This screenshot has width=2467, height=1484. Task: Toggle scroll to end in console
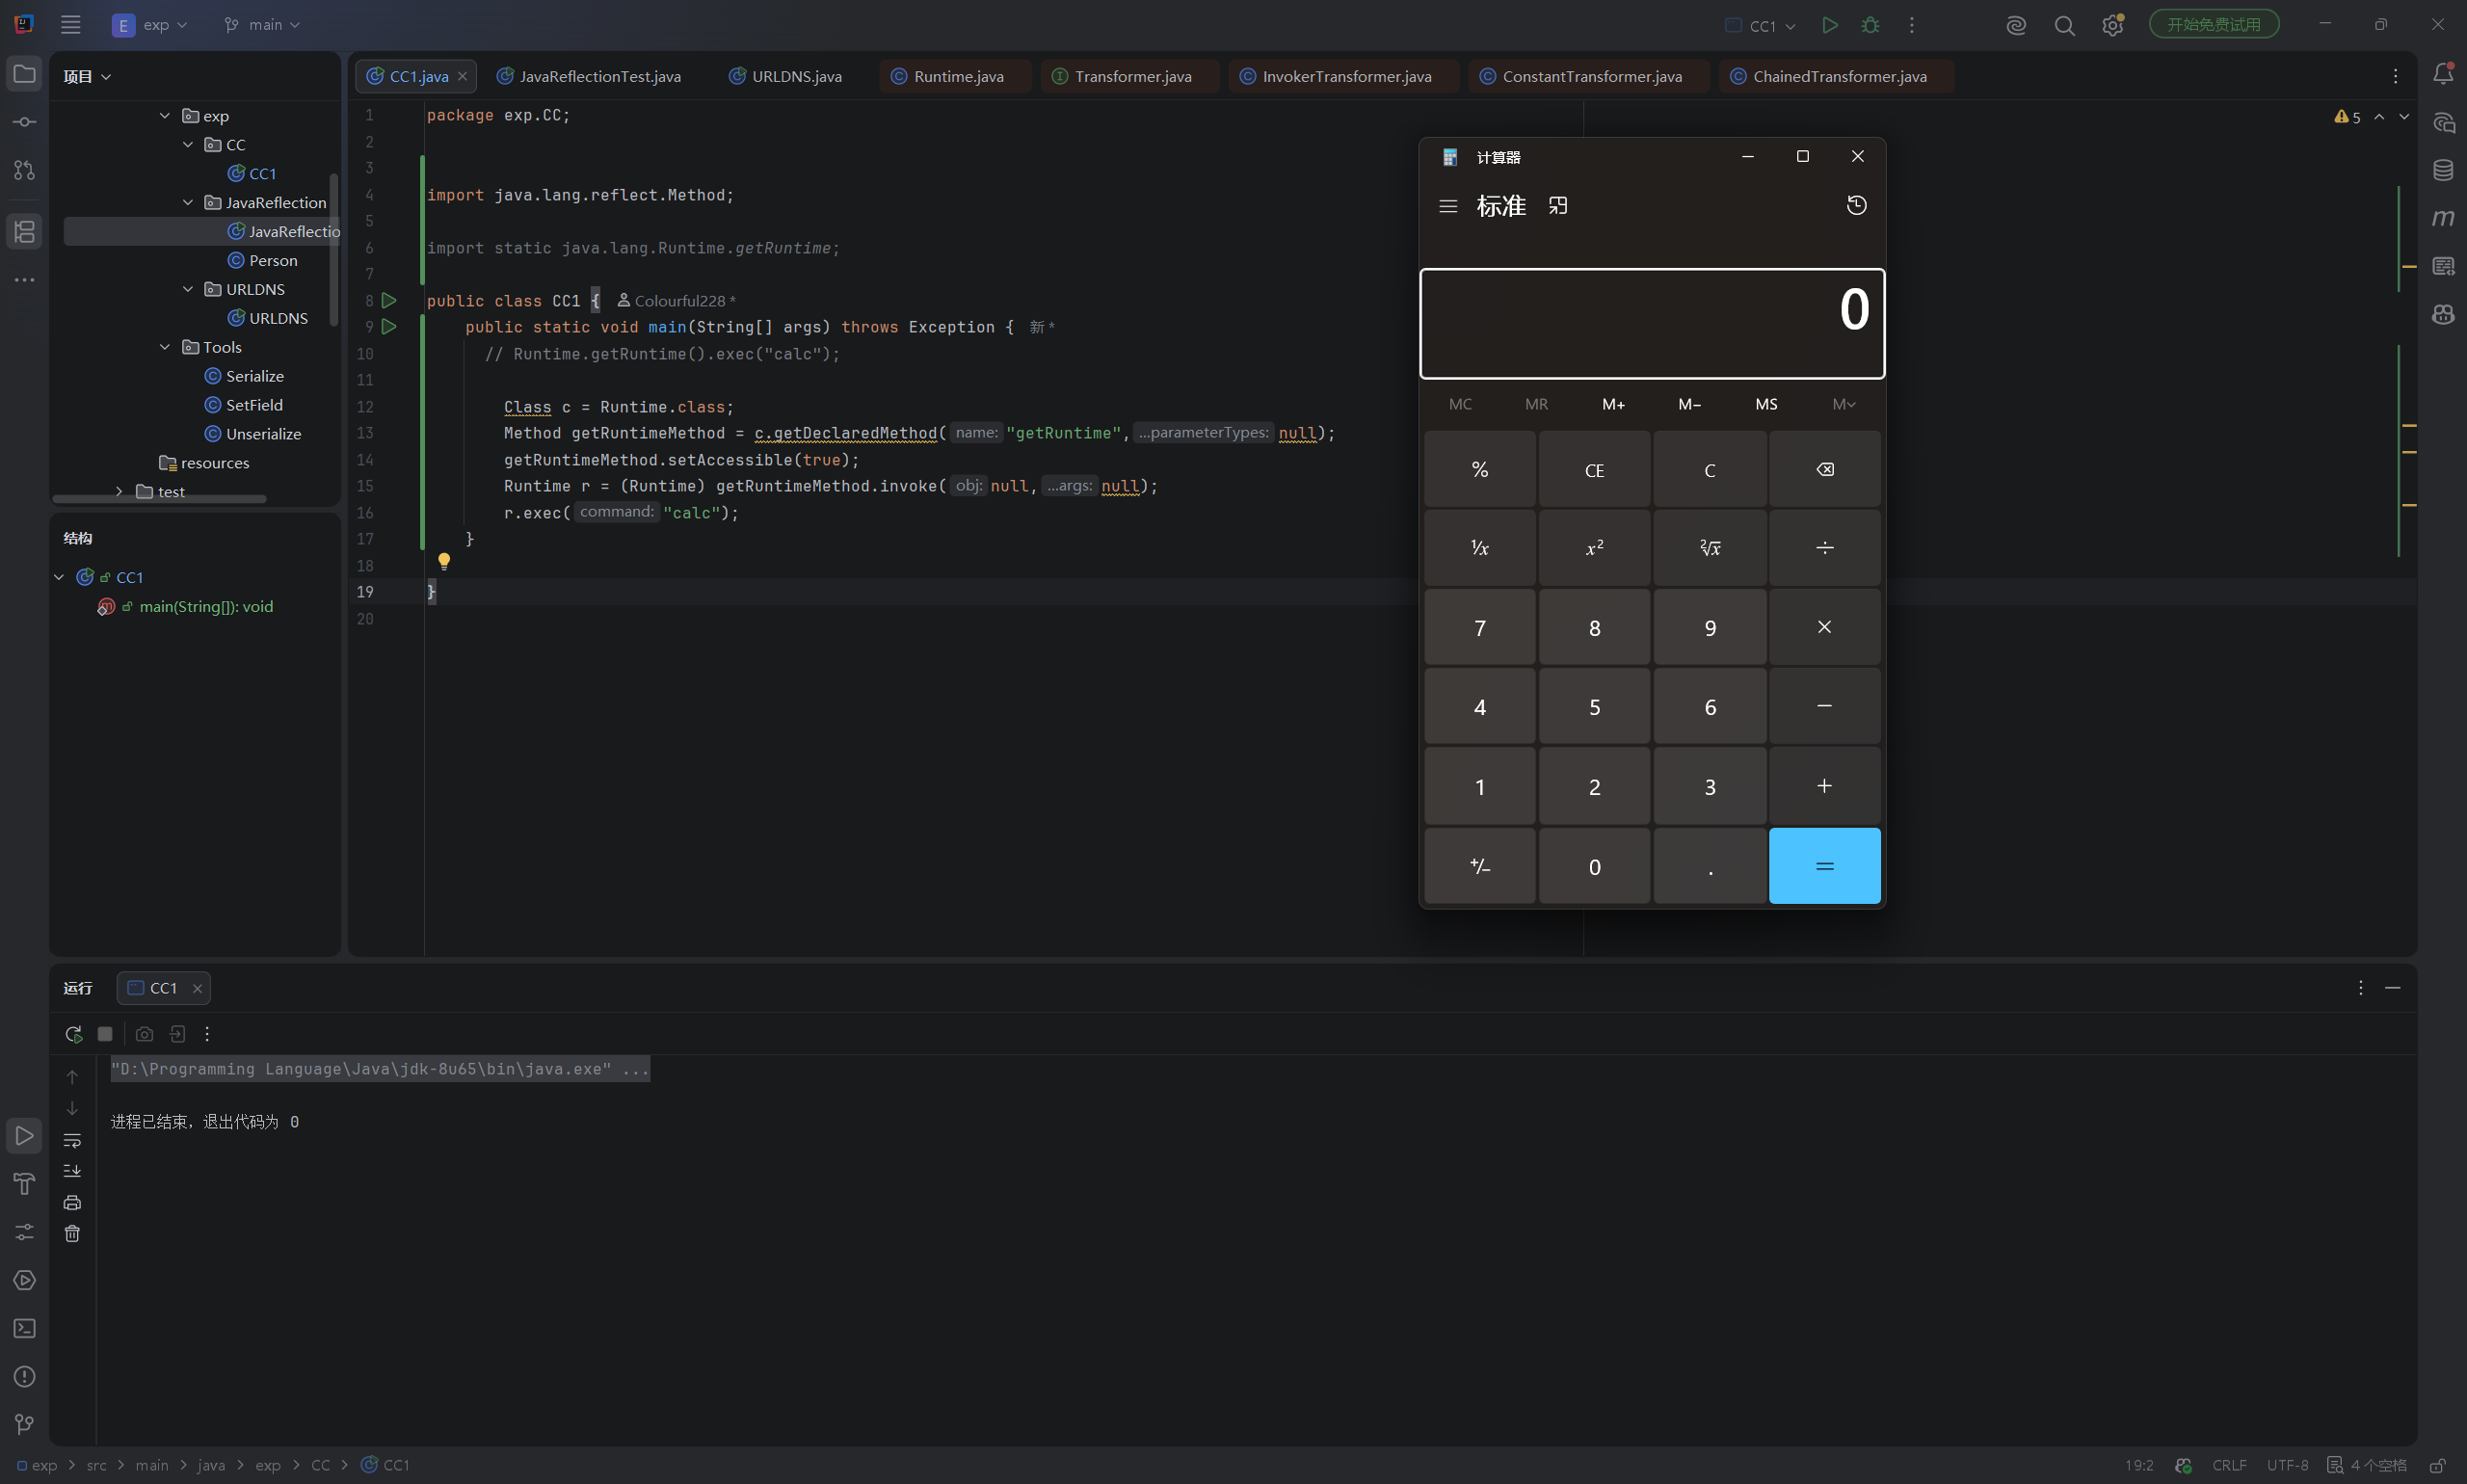tap(72, 1171)
